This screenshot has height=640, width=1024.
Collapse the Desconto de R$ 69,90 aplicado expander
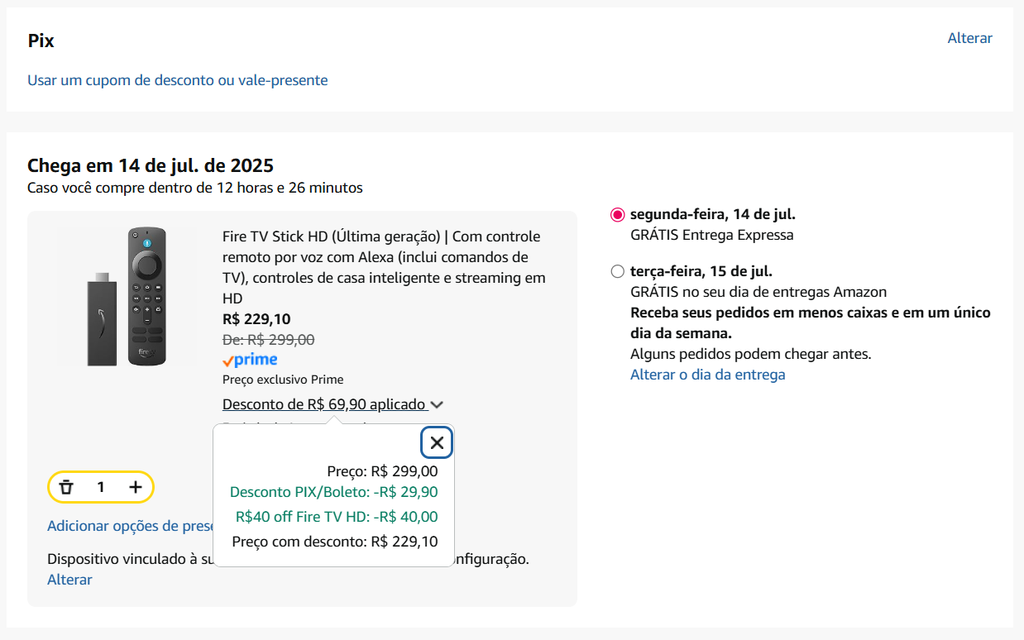(332, 404)
